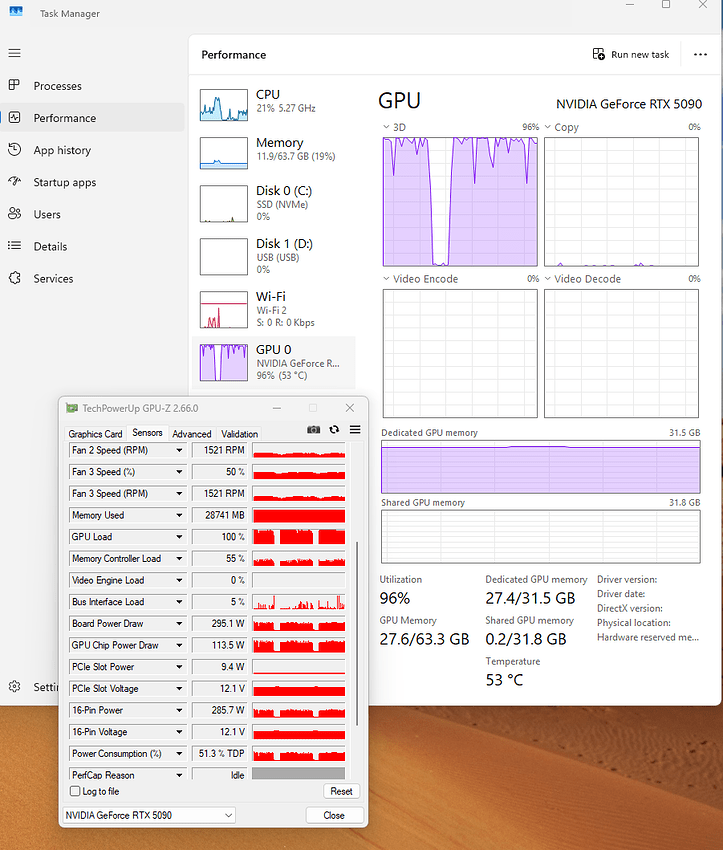
Task: Open the GPU Load sensor dropdown arrow
Action: pos(179,537)
